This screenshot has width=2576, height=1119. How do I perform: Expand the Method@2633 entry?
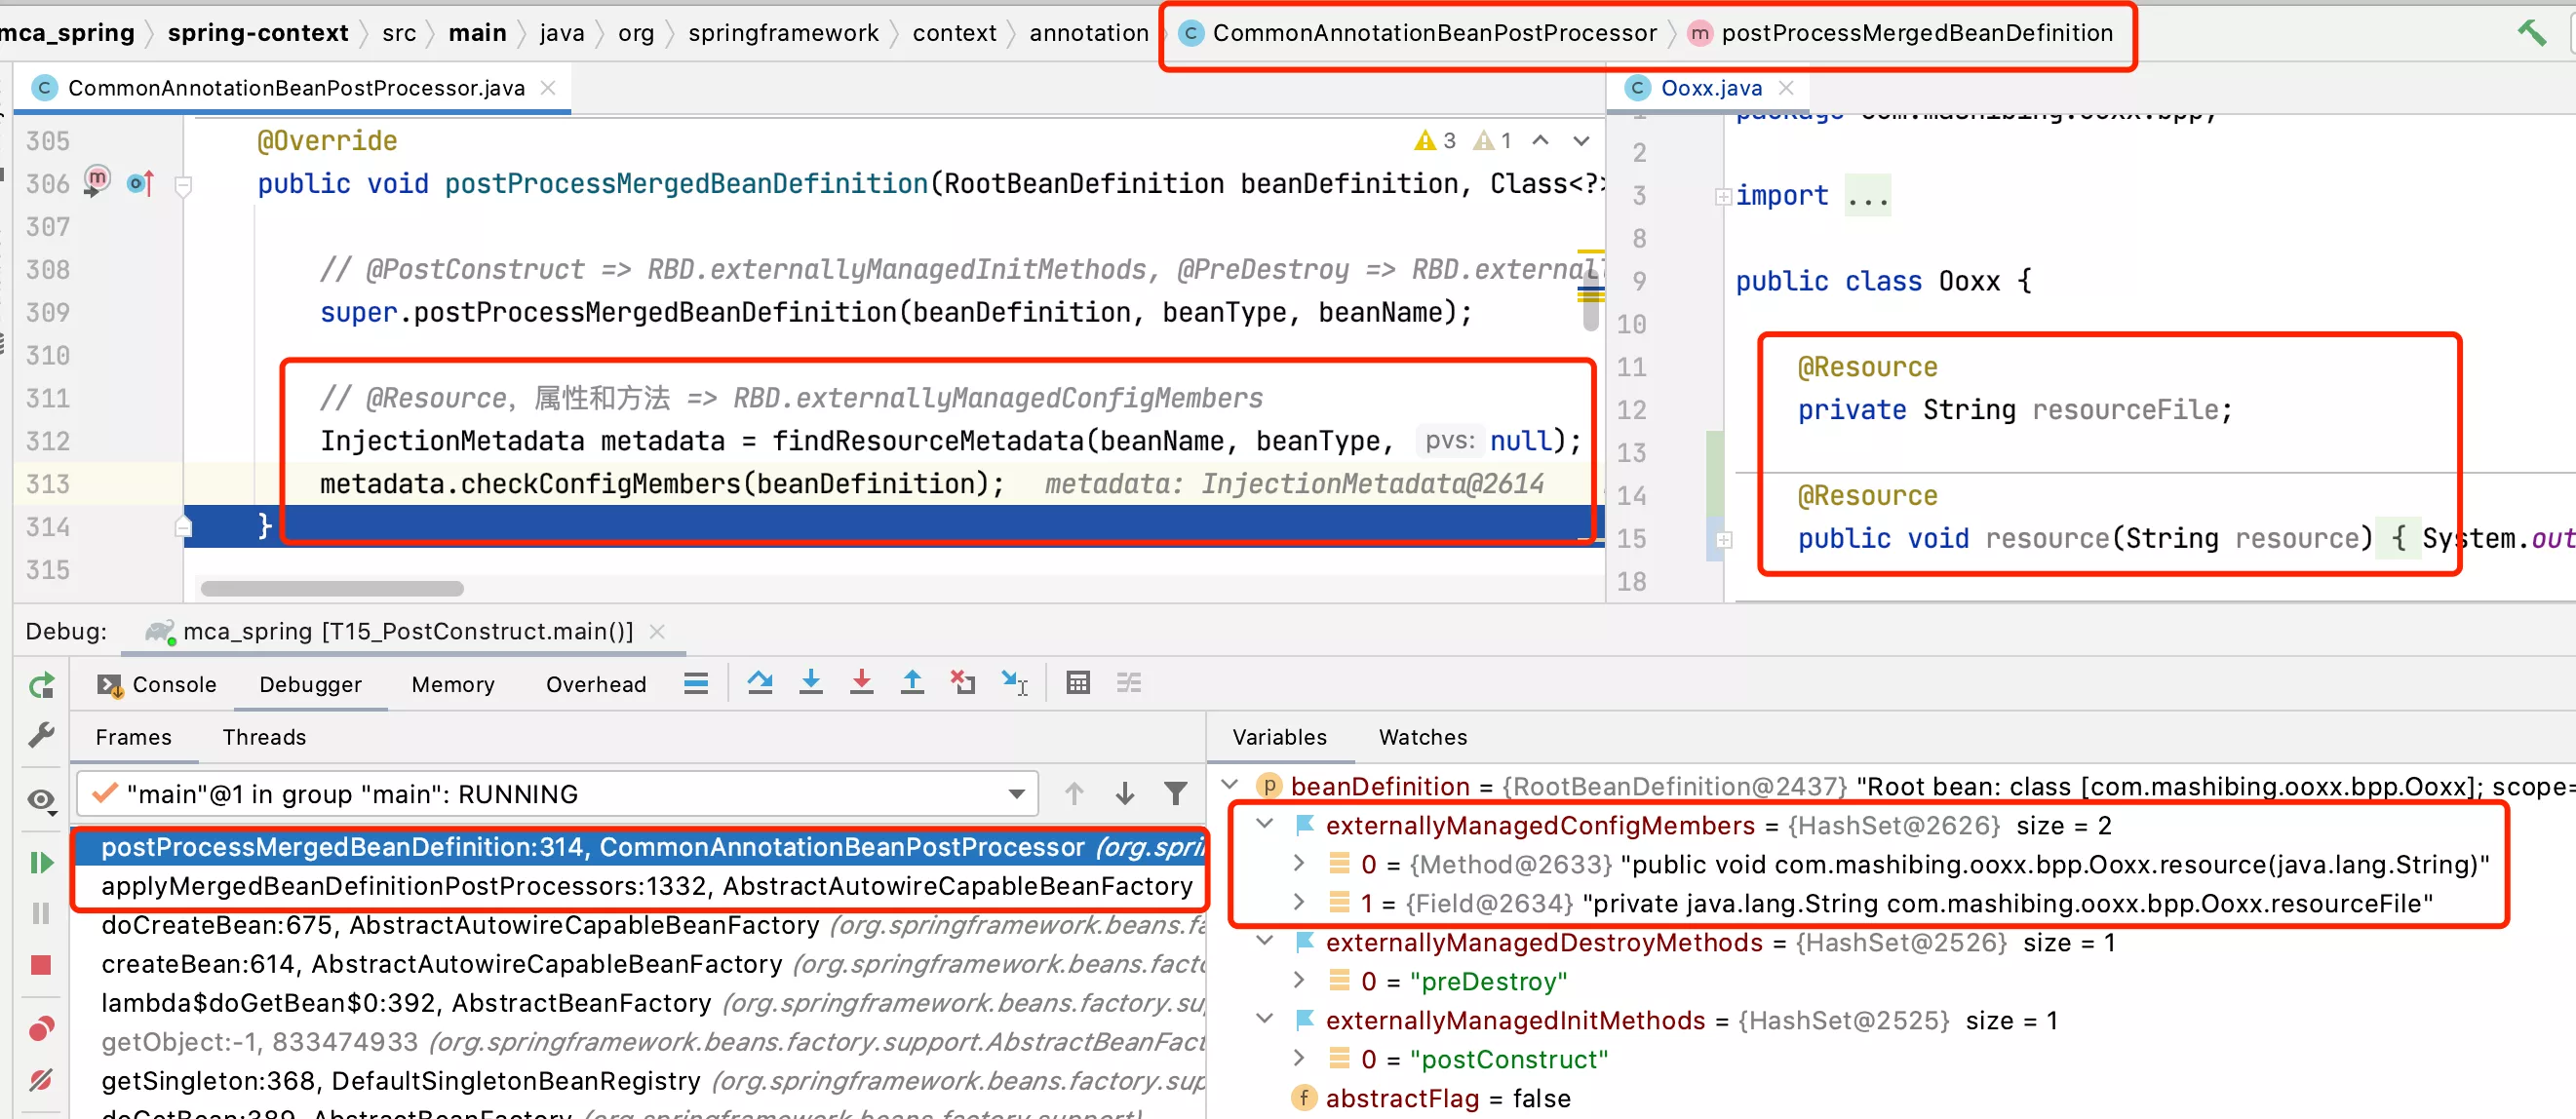pos(1299,863)
